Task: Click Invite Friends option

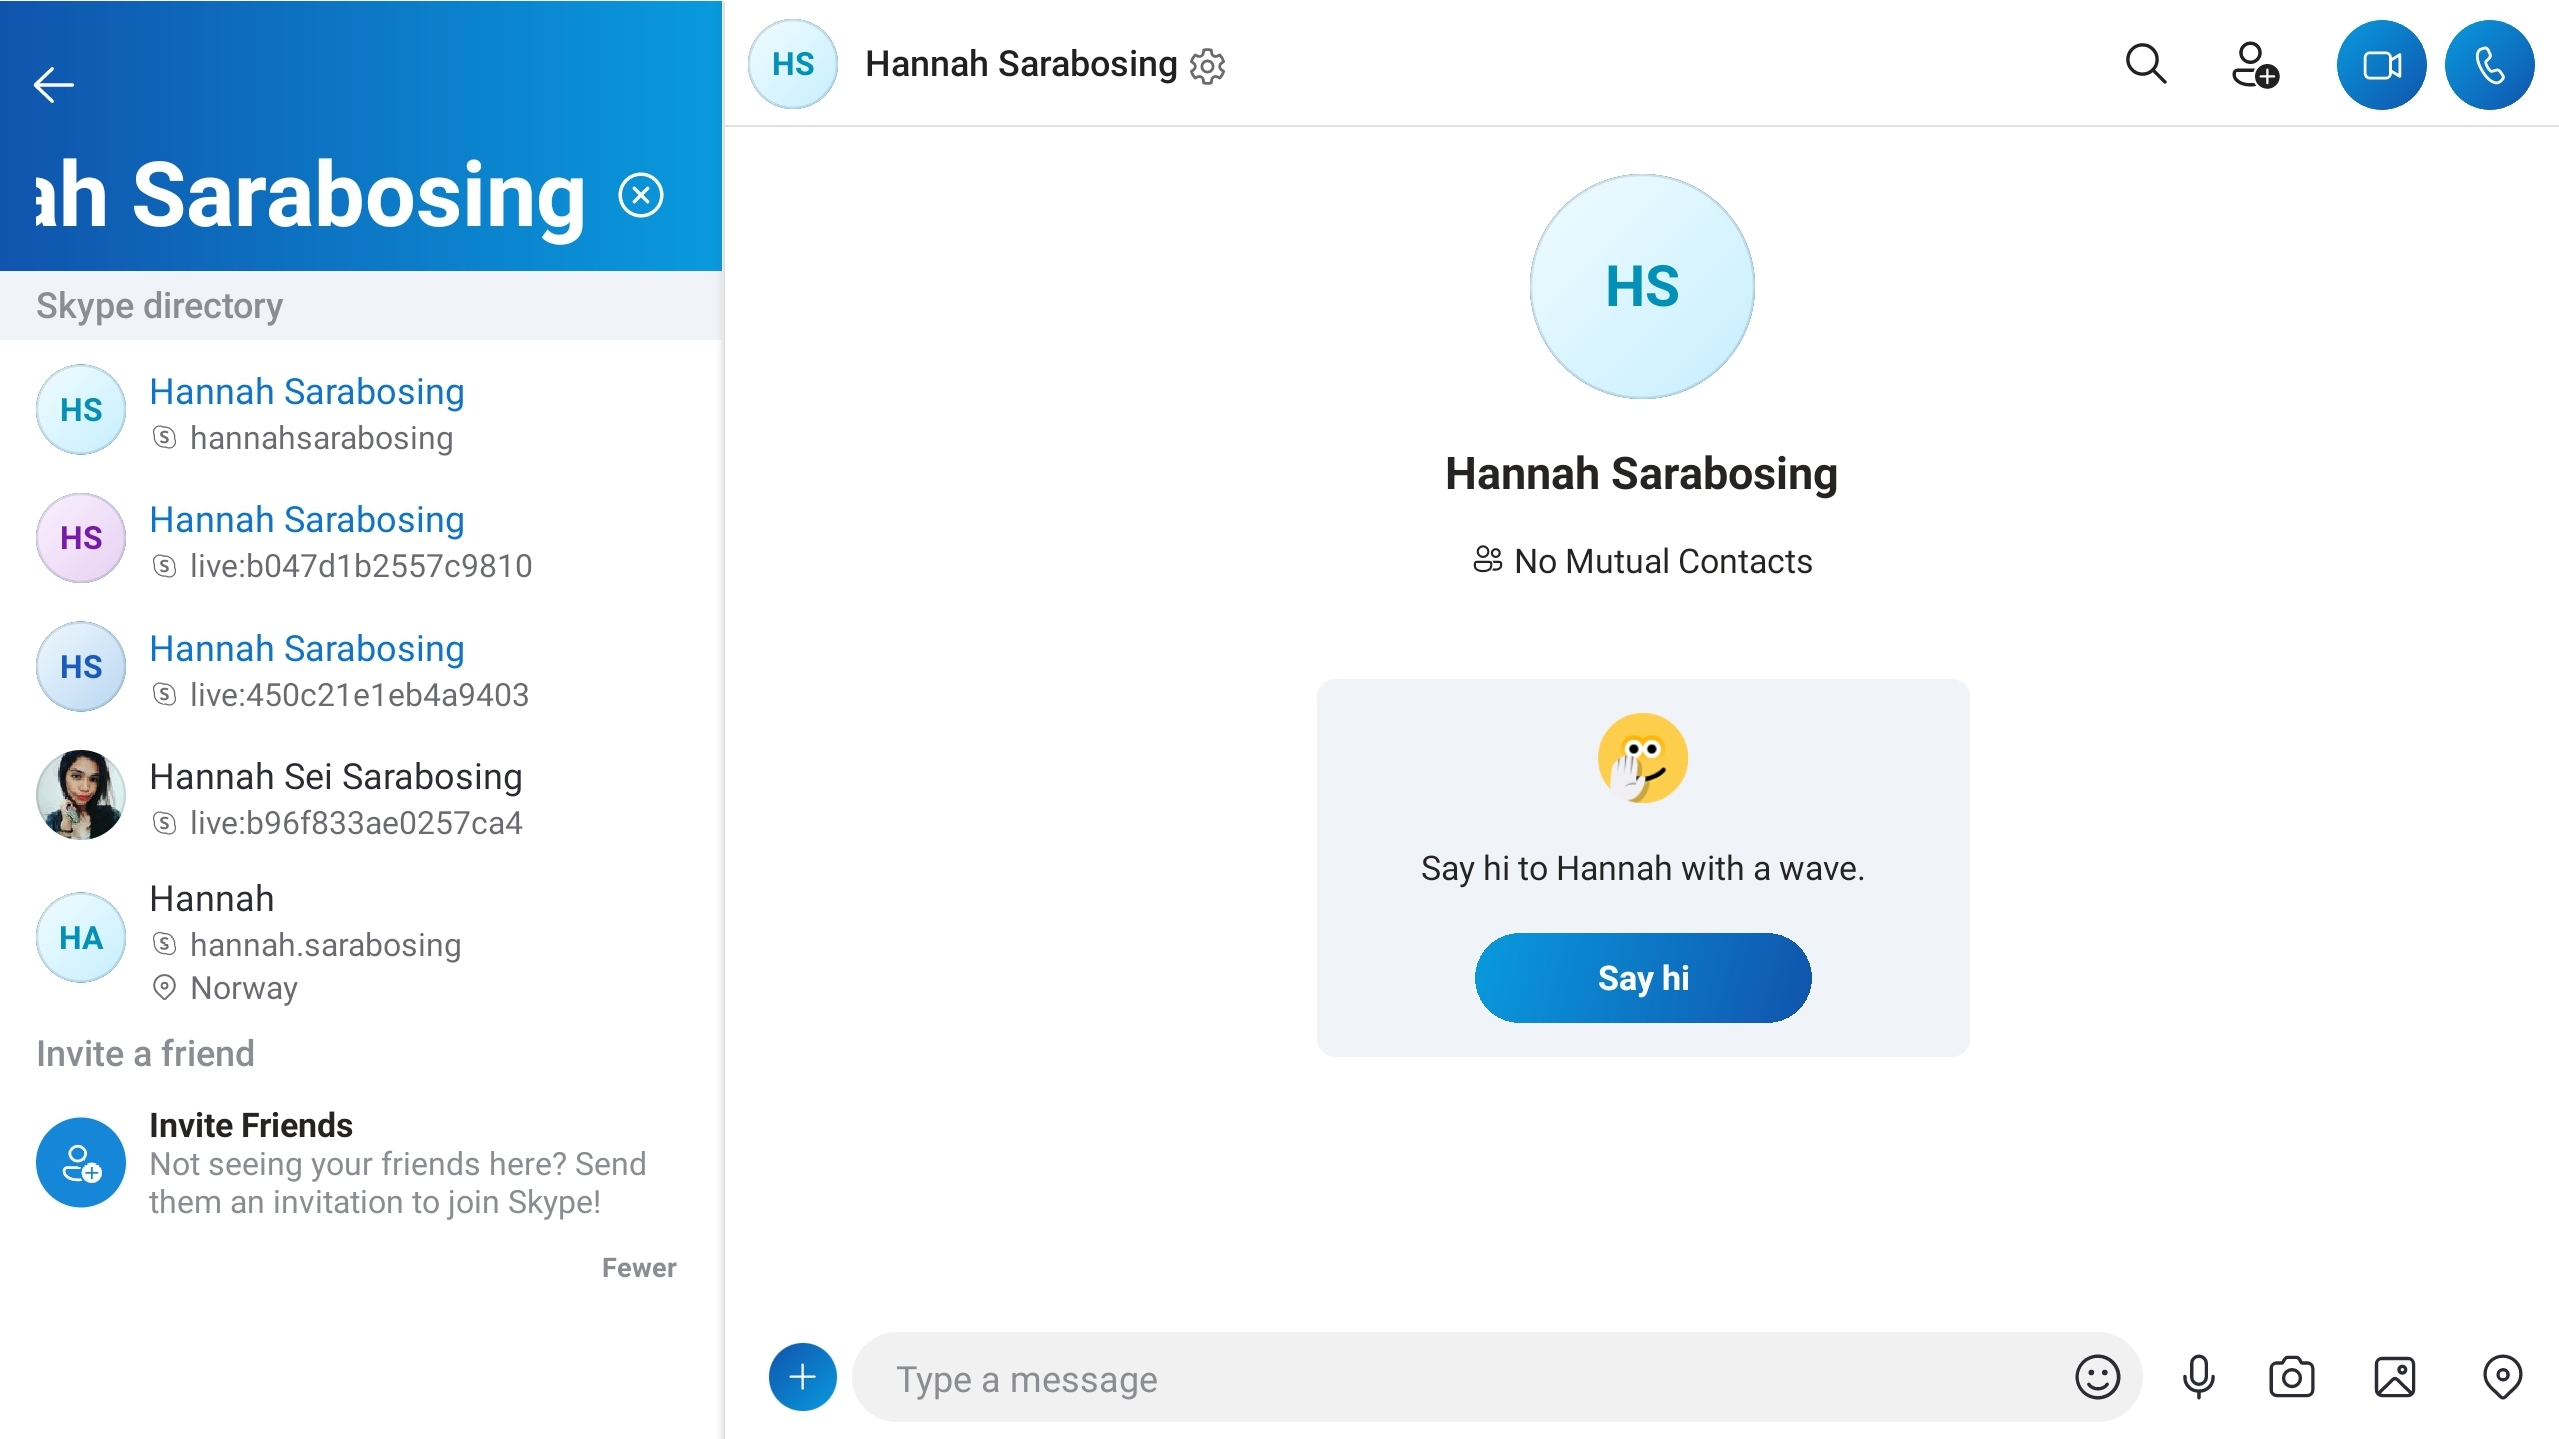Action: (361, 1162)
